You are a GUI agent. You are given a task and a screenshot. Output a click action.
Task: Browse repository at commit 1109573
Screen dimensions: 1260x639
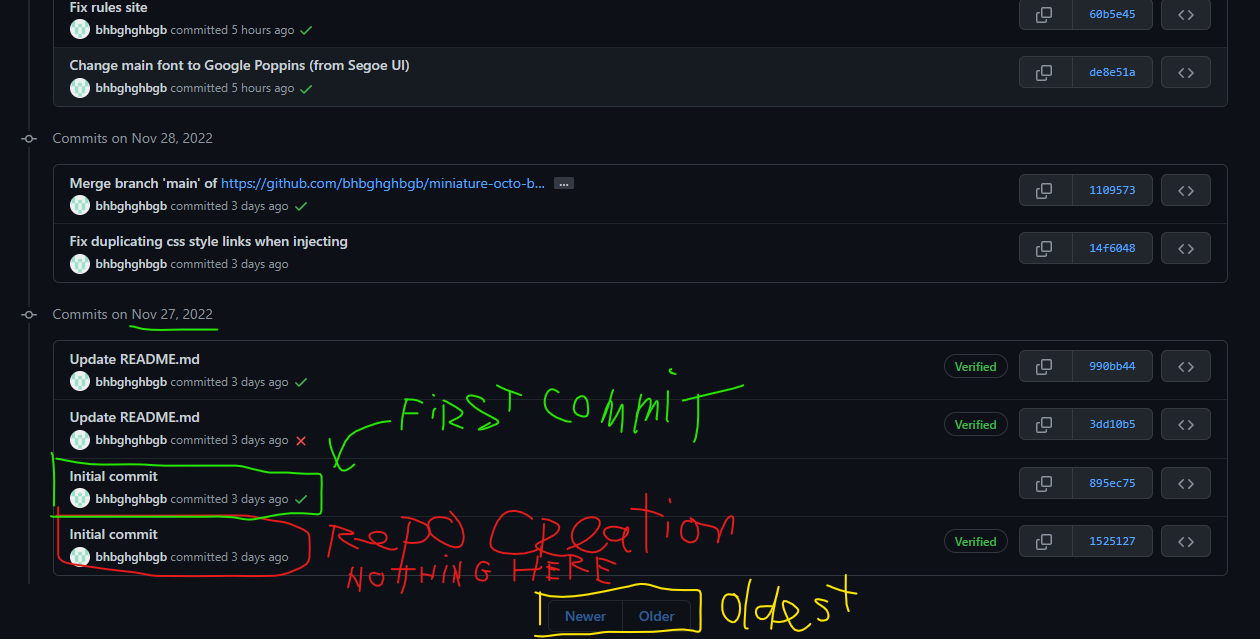tap(1186, 190)
